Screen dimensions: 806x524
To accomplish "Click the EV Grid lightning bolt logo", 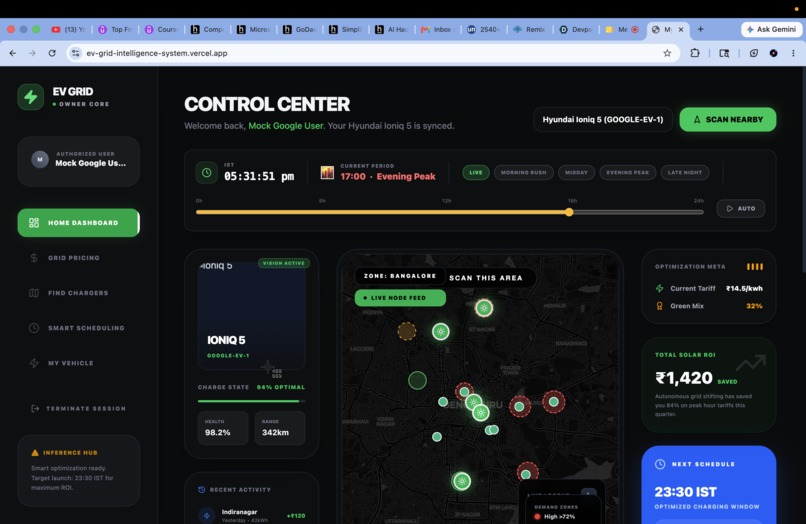I will click(30, 97).
